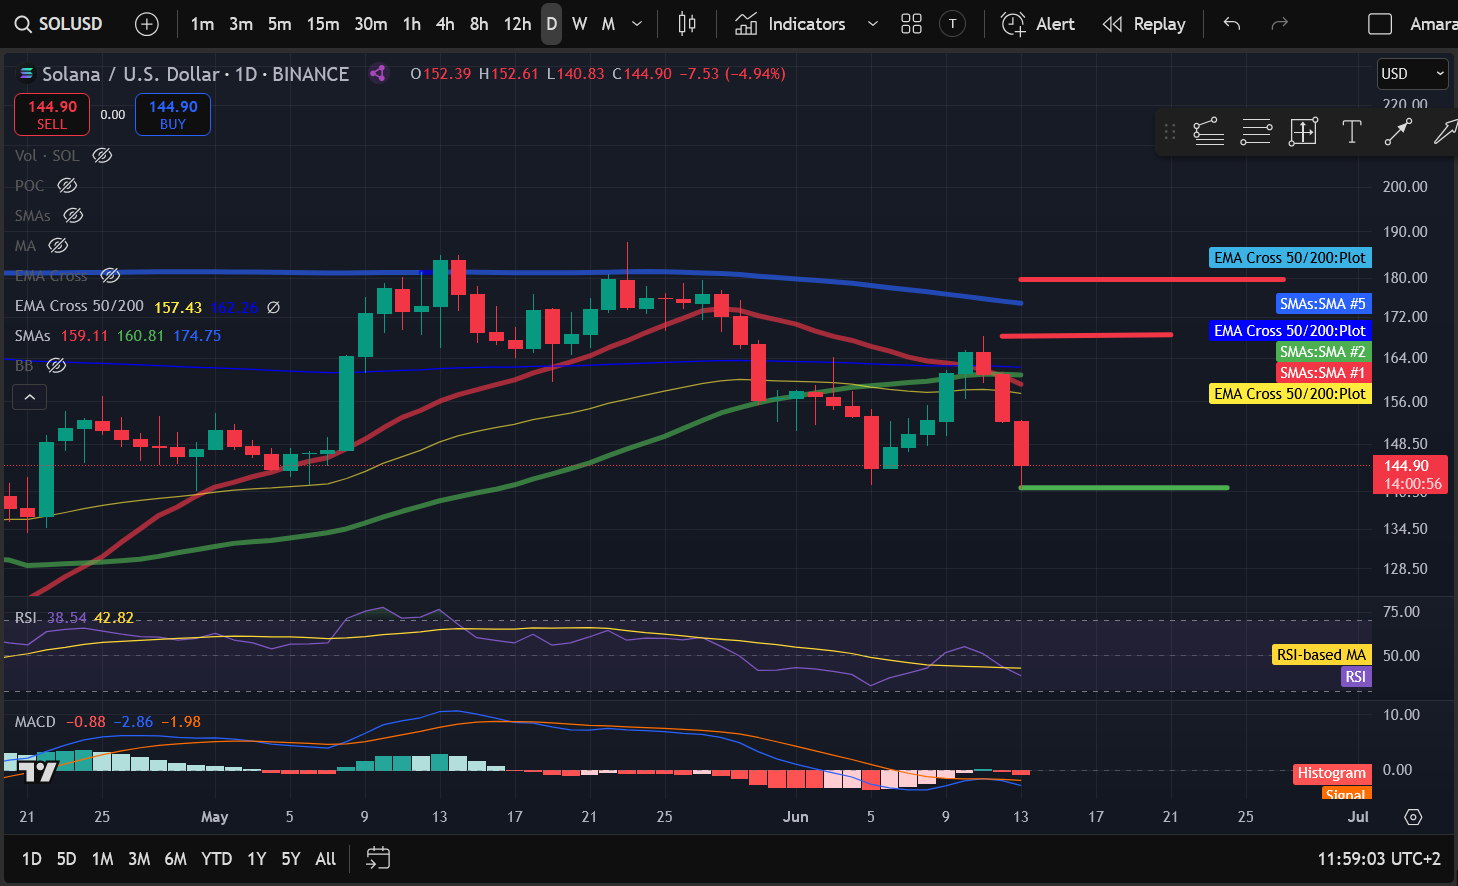The height and width of the screenshot is (886, 1458).
Task: Set range to YTD
Action: 217,859
